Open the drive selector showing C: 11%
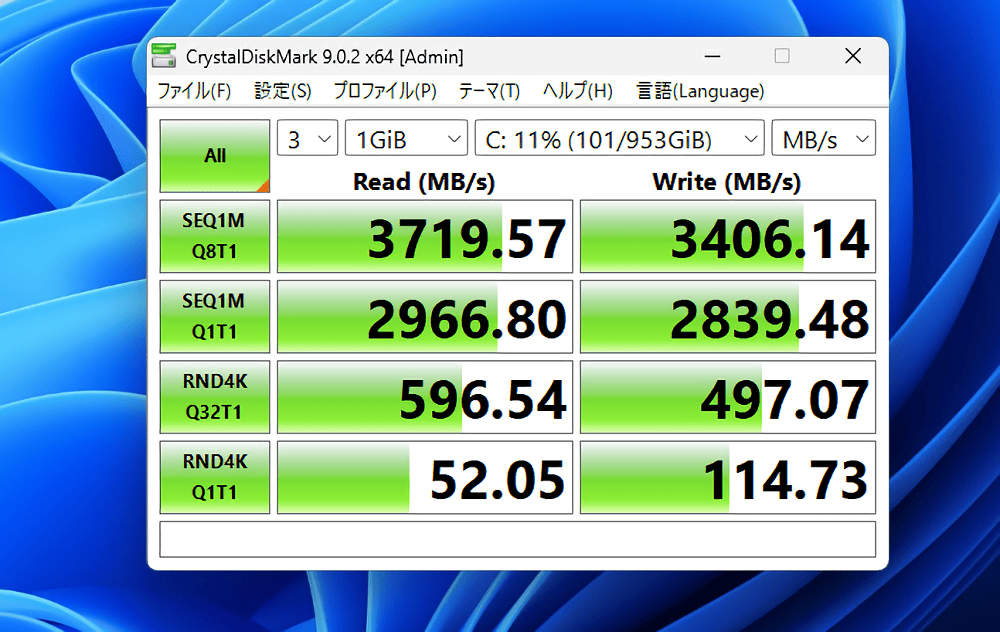This screenshot has height=632, width=1000. coord(618,137)
